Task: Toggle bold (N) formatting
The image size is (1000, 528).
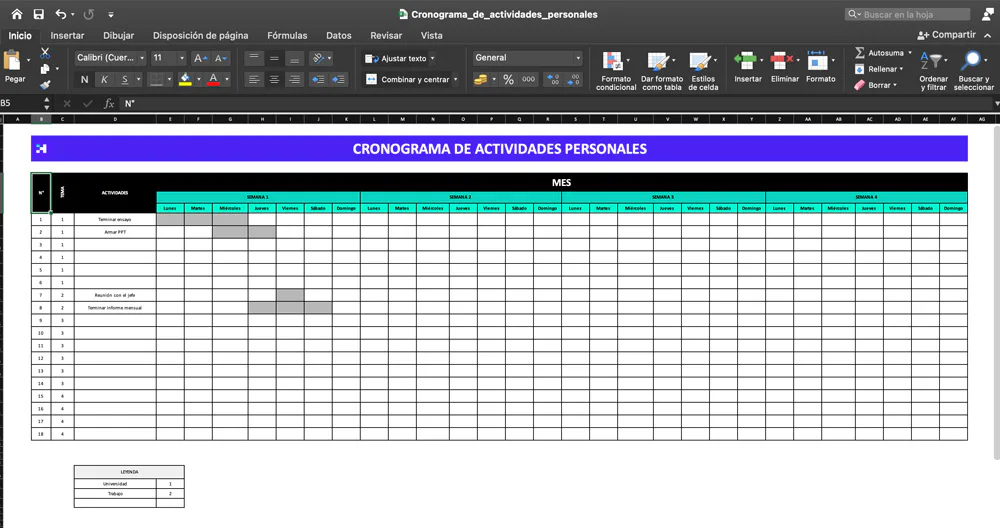Action: click(85, 79)
